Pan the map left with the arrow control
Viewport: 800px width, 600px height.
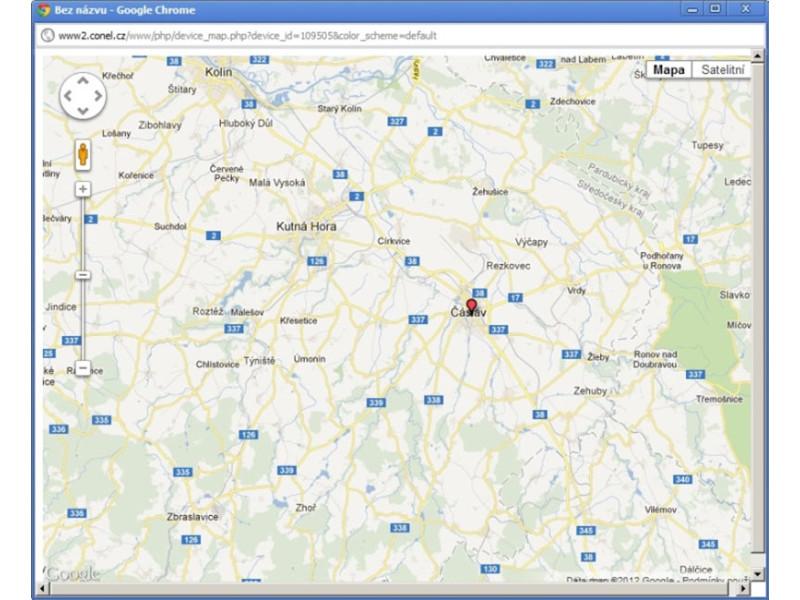coord(68,95)
